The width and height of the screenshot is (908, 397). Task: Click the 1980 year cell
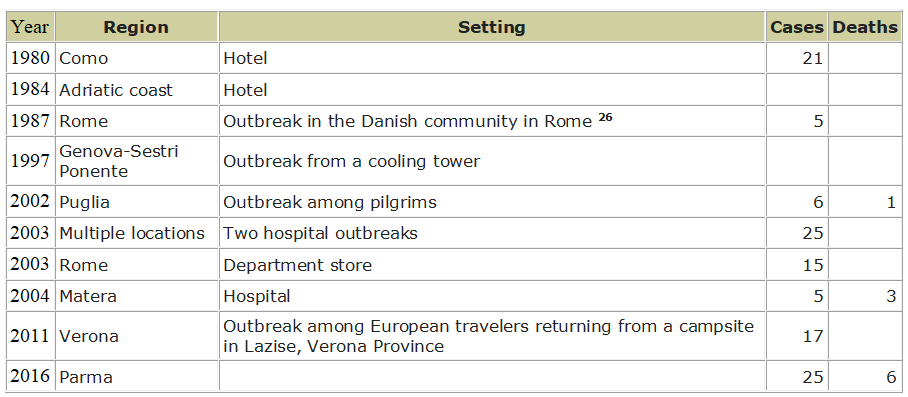[x=31, y=58]
